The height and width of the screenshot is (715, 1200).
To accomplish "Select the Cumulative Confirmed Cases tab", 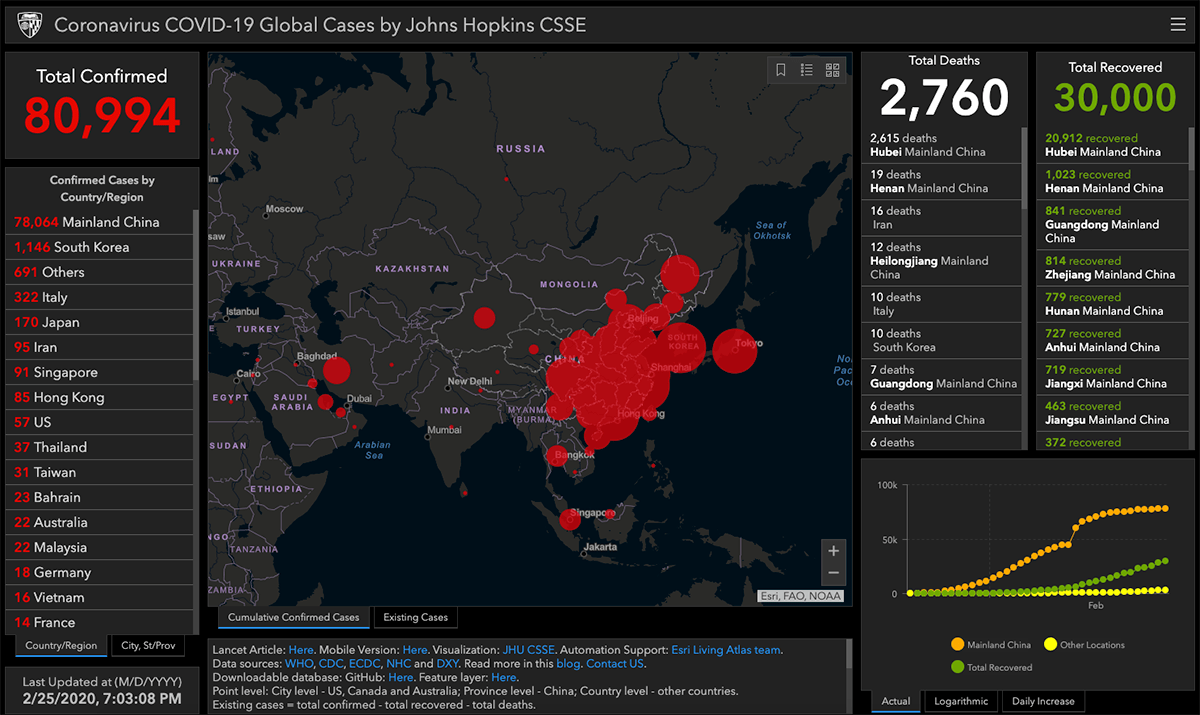I will pyautogui.click(x=294, y=617).
